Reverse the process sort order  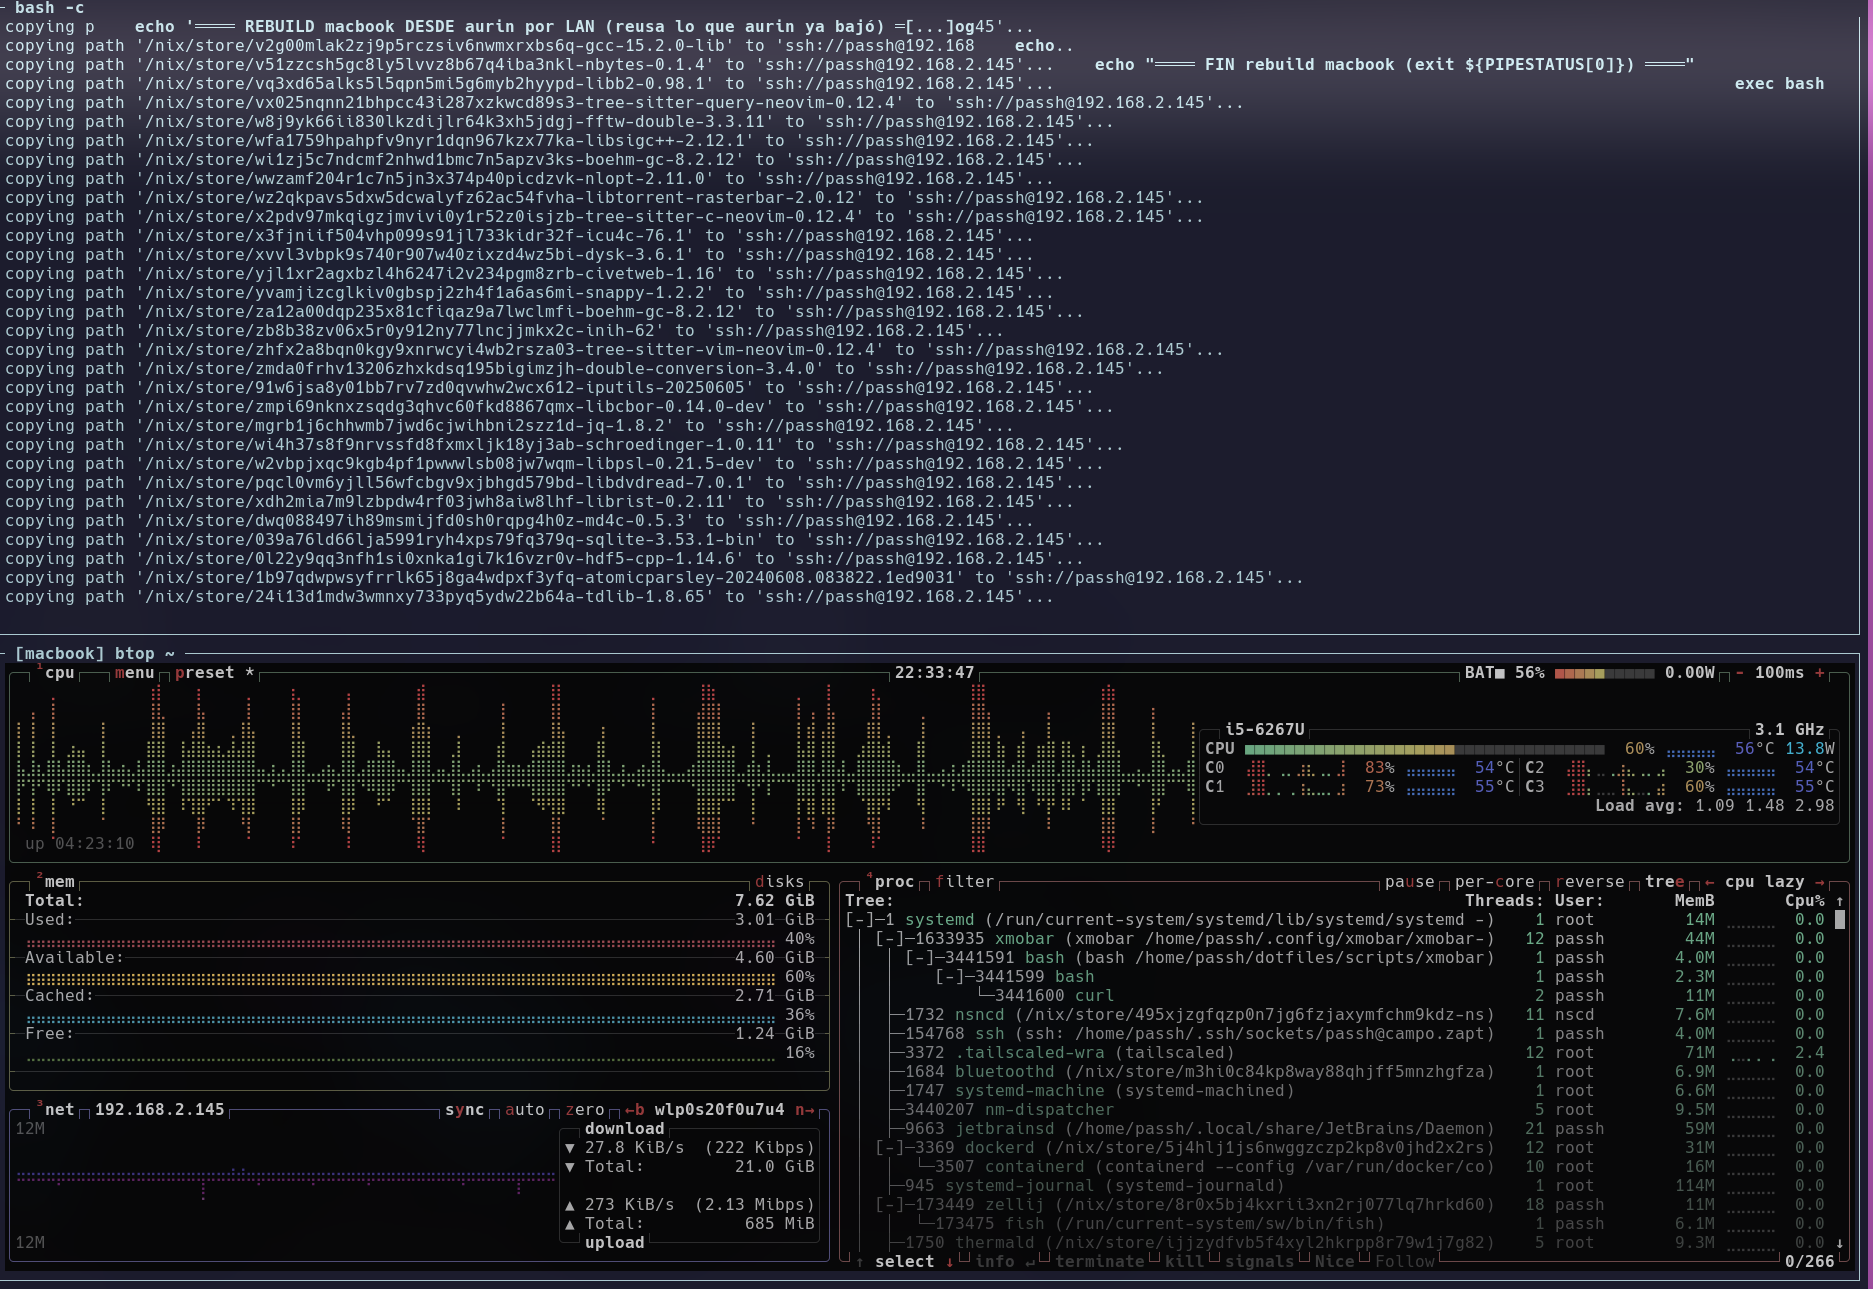(x=1589, y=882)
